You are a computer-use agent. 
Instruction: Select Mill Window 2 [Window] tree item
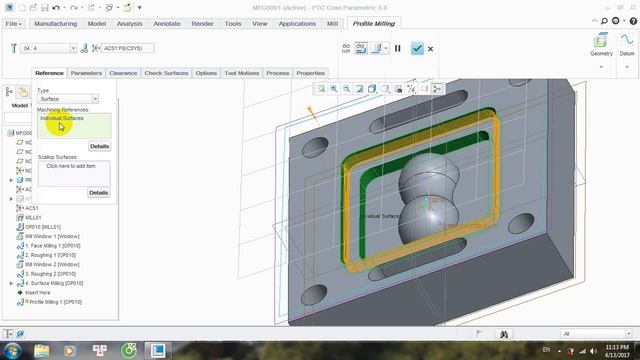(x=52, y=264)
